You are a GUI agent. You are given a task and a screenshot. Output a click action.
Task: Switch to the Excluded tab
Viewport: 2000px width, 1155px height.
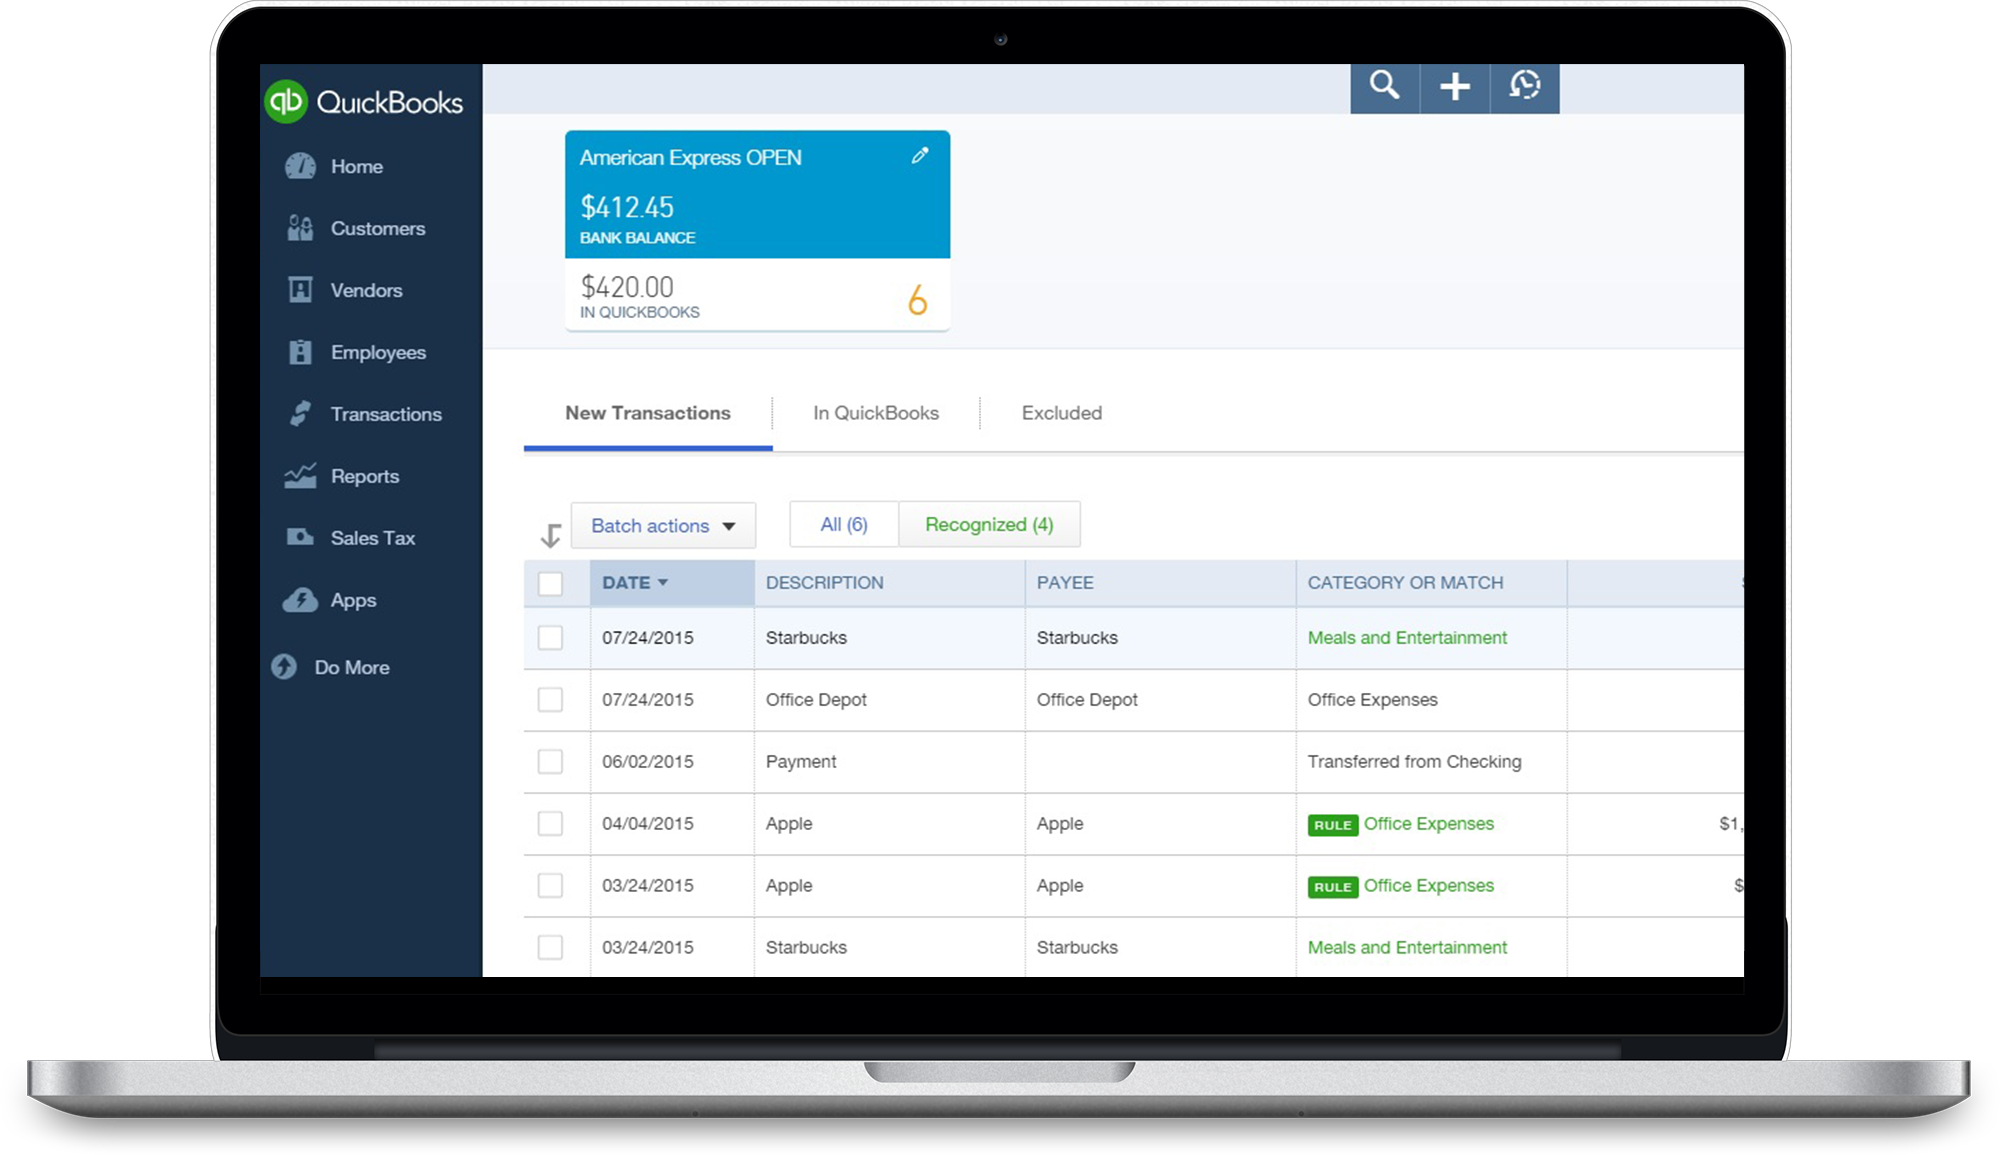tap(1062, 413)
